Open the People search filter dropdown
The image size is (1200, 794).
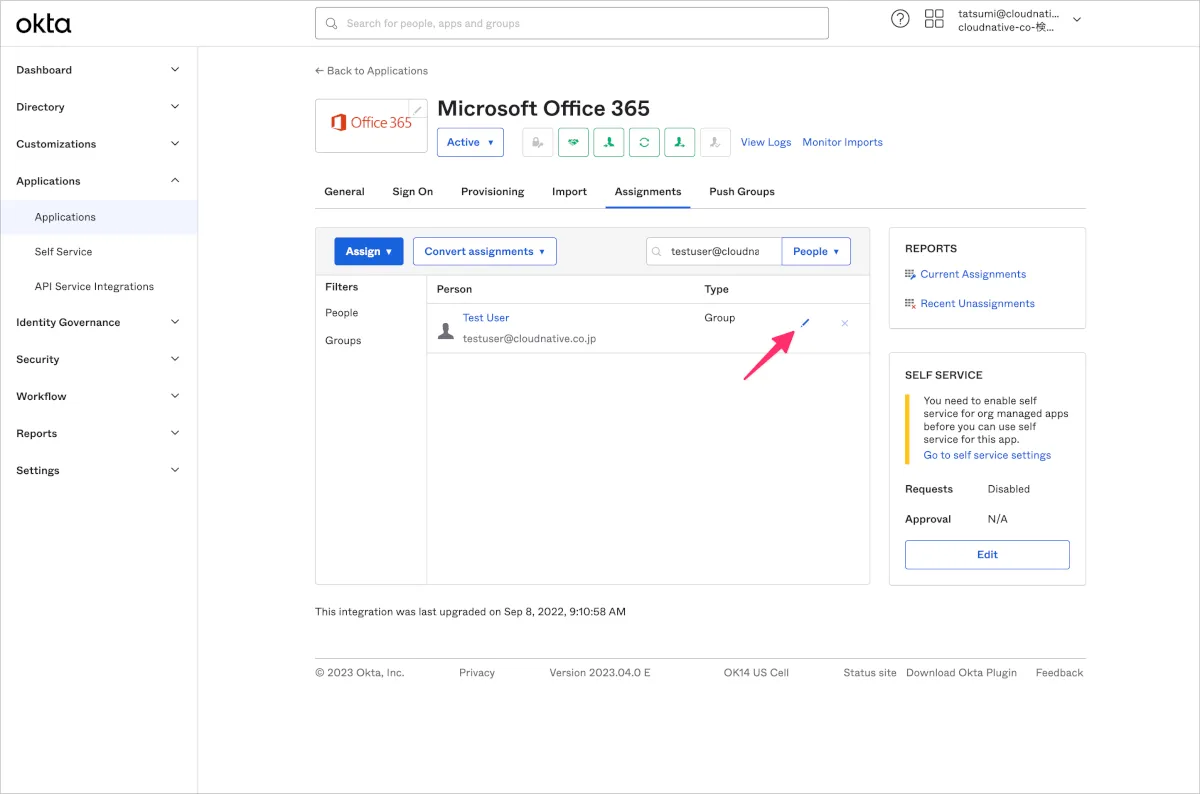815,252
